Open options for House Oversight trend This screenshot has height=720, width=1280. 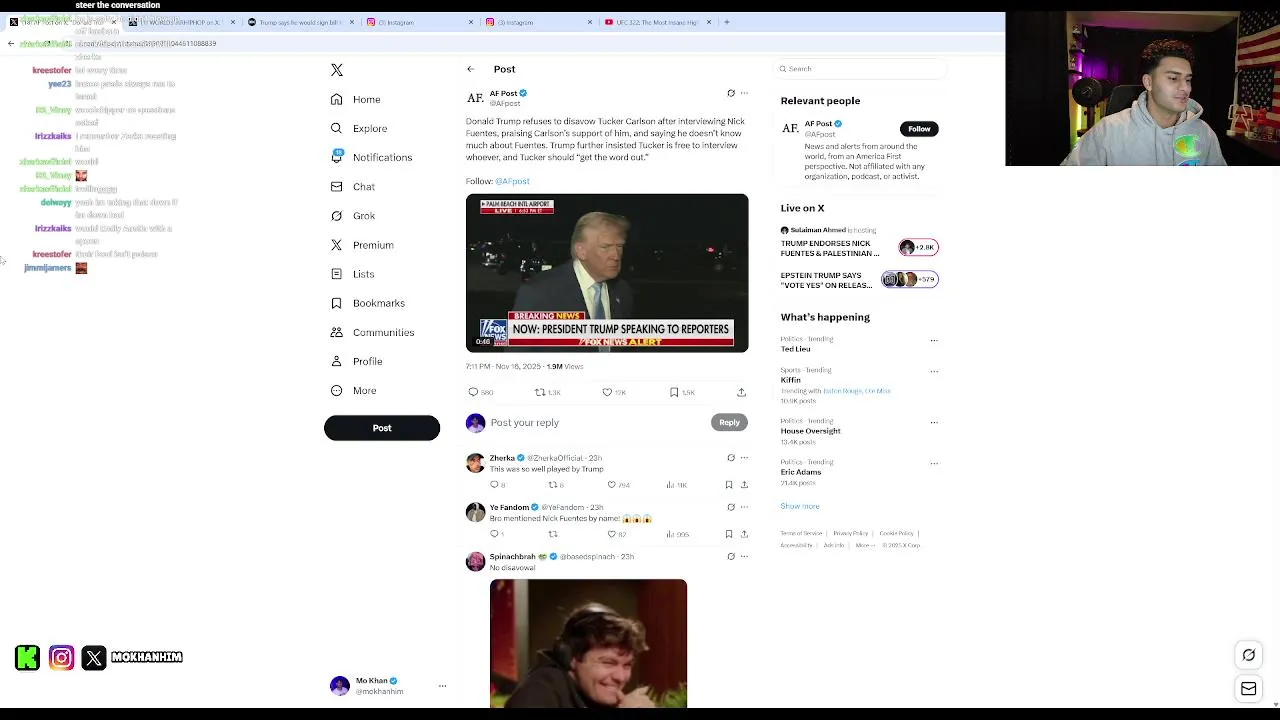(934, 422)
